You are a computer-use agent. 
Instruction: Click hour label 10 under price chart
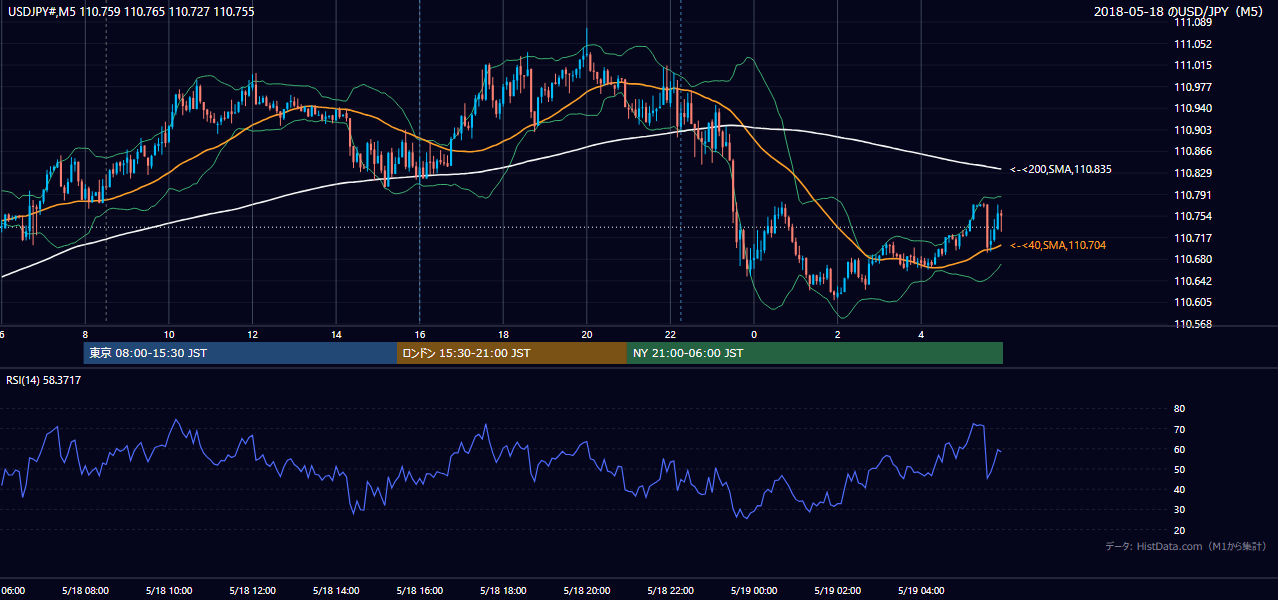[x=169, y=335]
